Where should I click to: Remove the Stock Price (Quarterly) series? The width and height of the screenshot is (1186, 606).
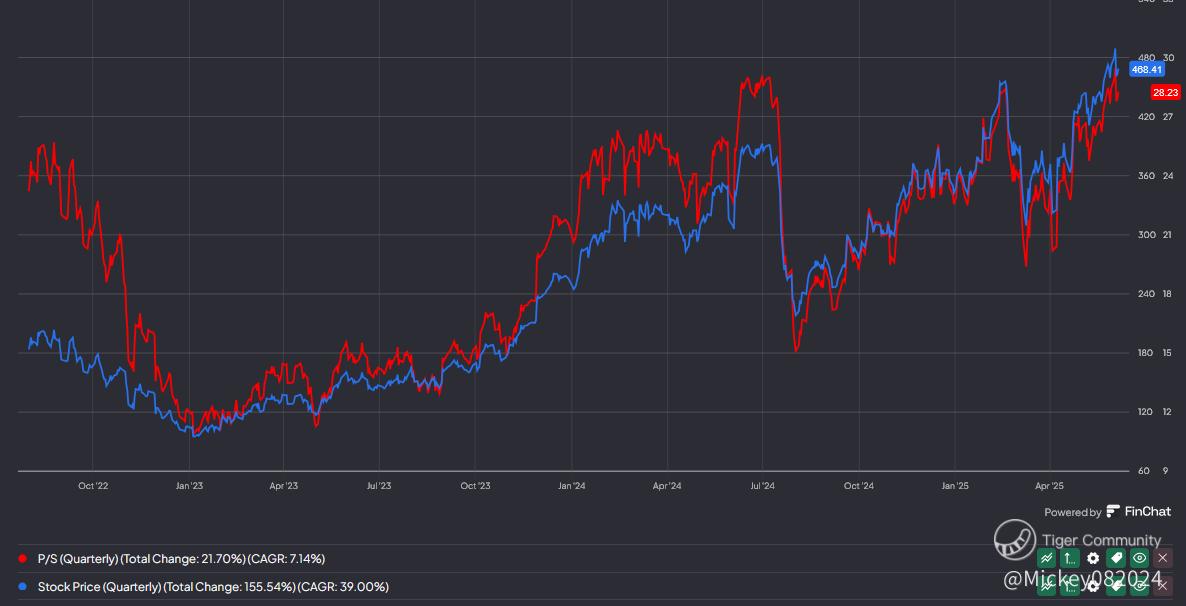coord(1163,586)
